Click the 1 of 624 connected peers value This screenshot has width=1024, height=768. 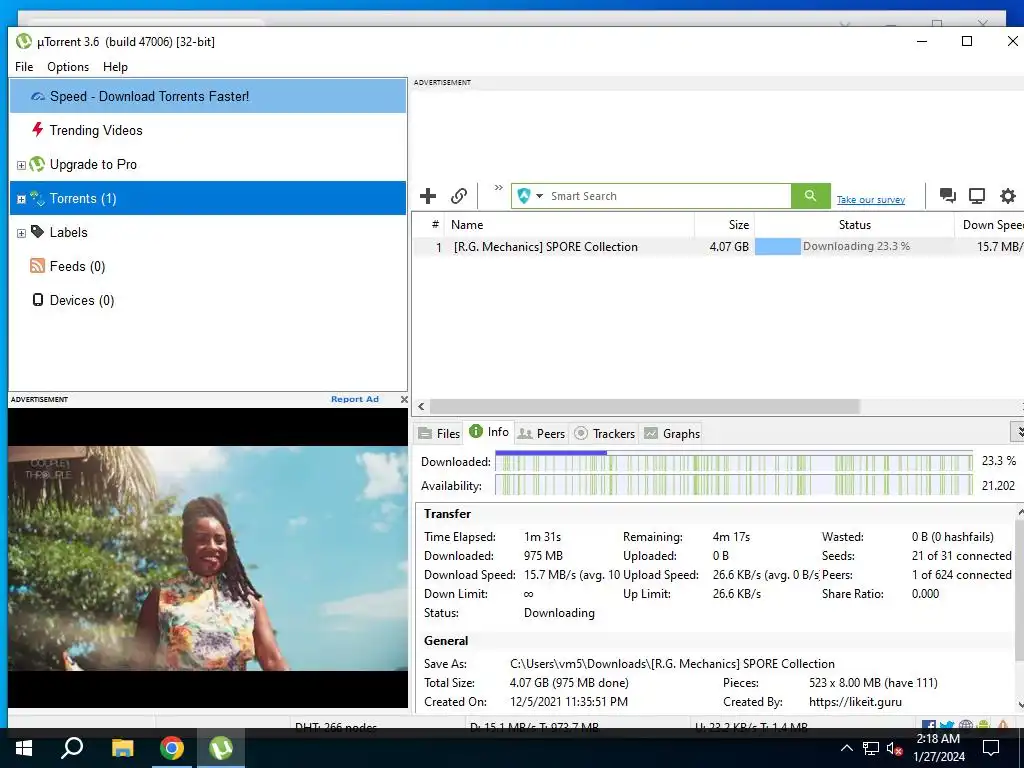pos(961,575)
